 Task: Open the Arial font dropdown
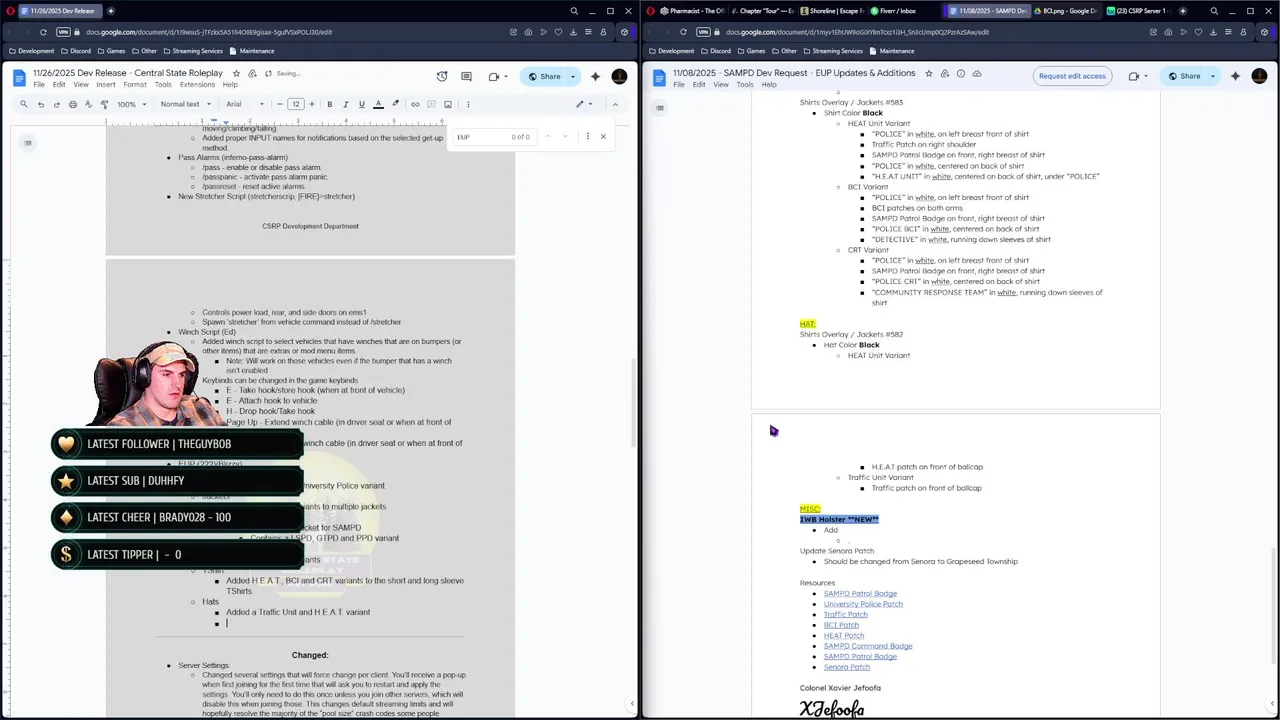(244, 104)
